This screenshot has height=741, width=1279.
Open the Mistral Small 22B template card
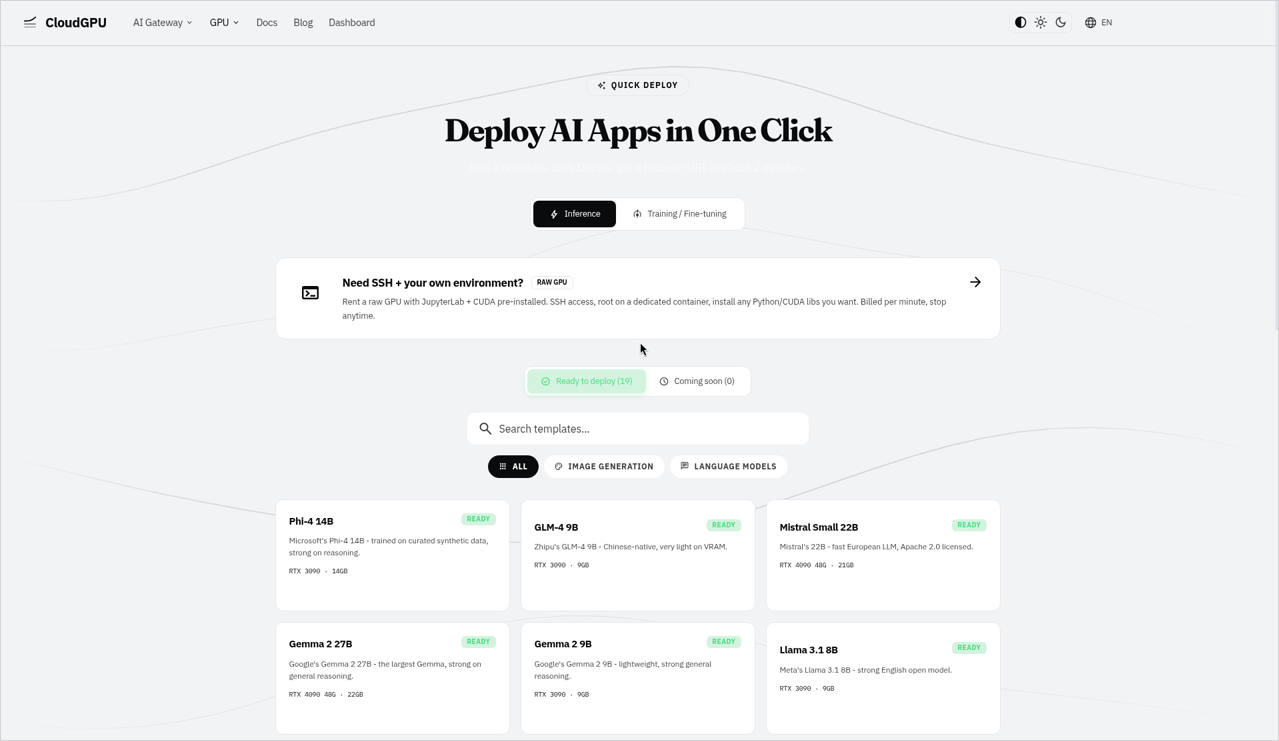(x=883, y=555)
